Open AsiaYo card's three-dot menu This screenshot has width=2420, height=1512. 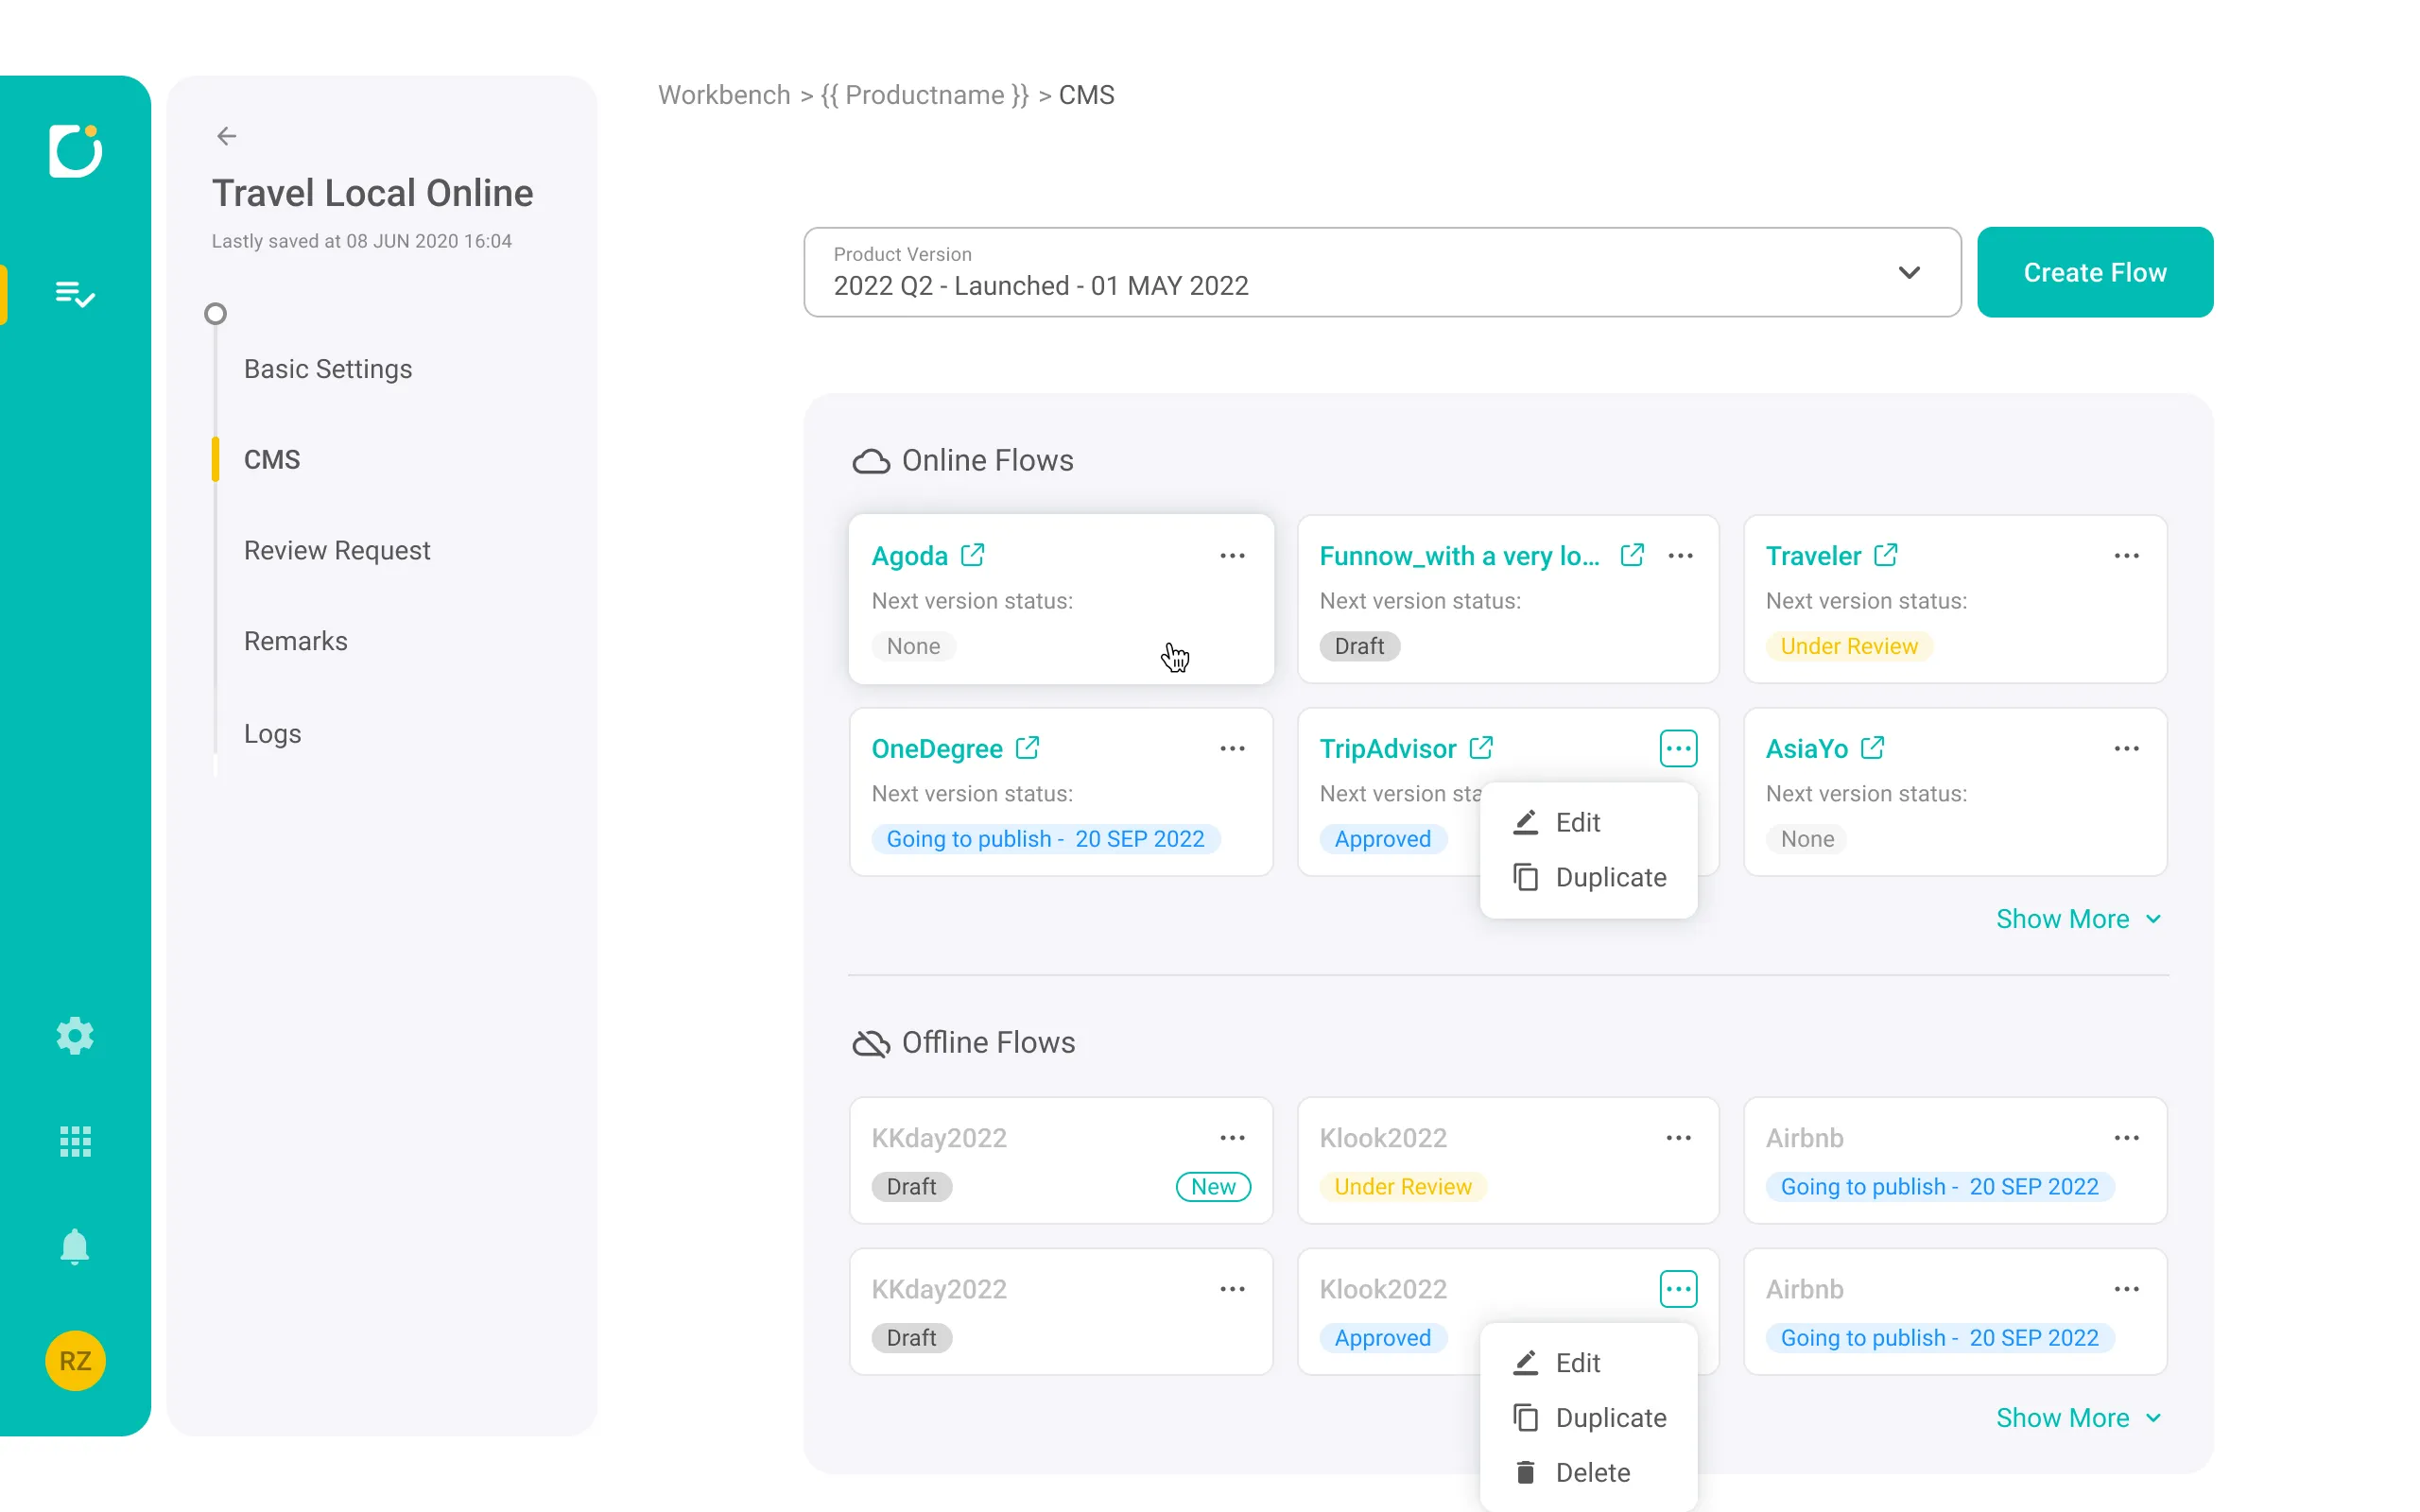tap(2126, 748)
